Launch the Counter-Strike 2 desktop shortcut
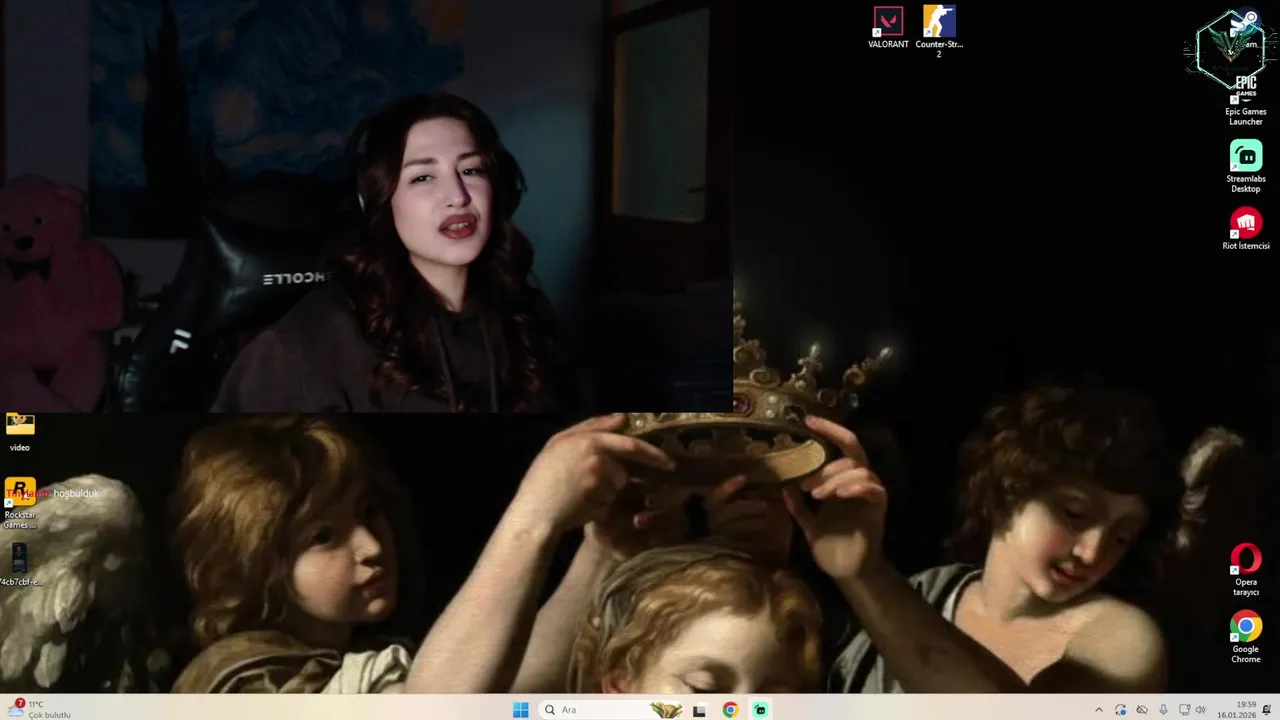The image size is (1280, 720). (x=939, y=30)
